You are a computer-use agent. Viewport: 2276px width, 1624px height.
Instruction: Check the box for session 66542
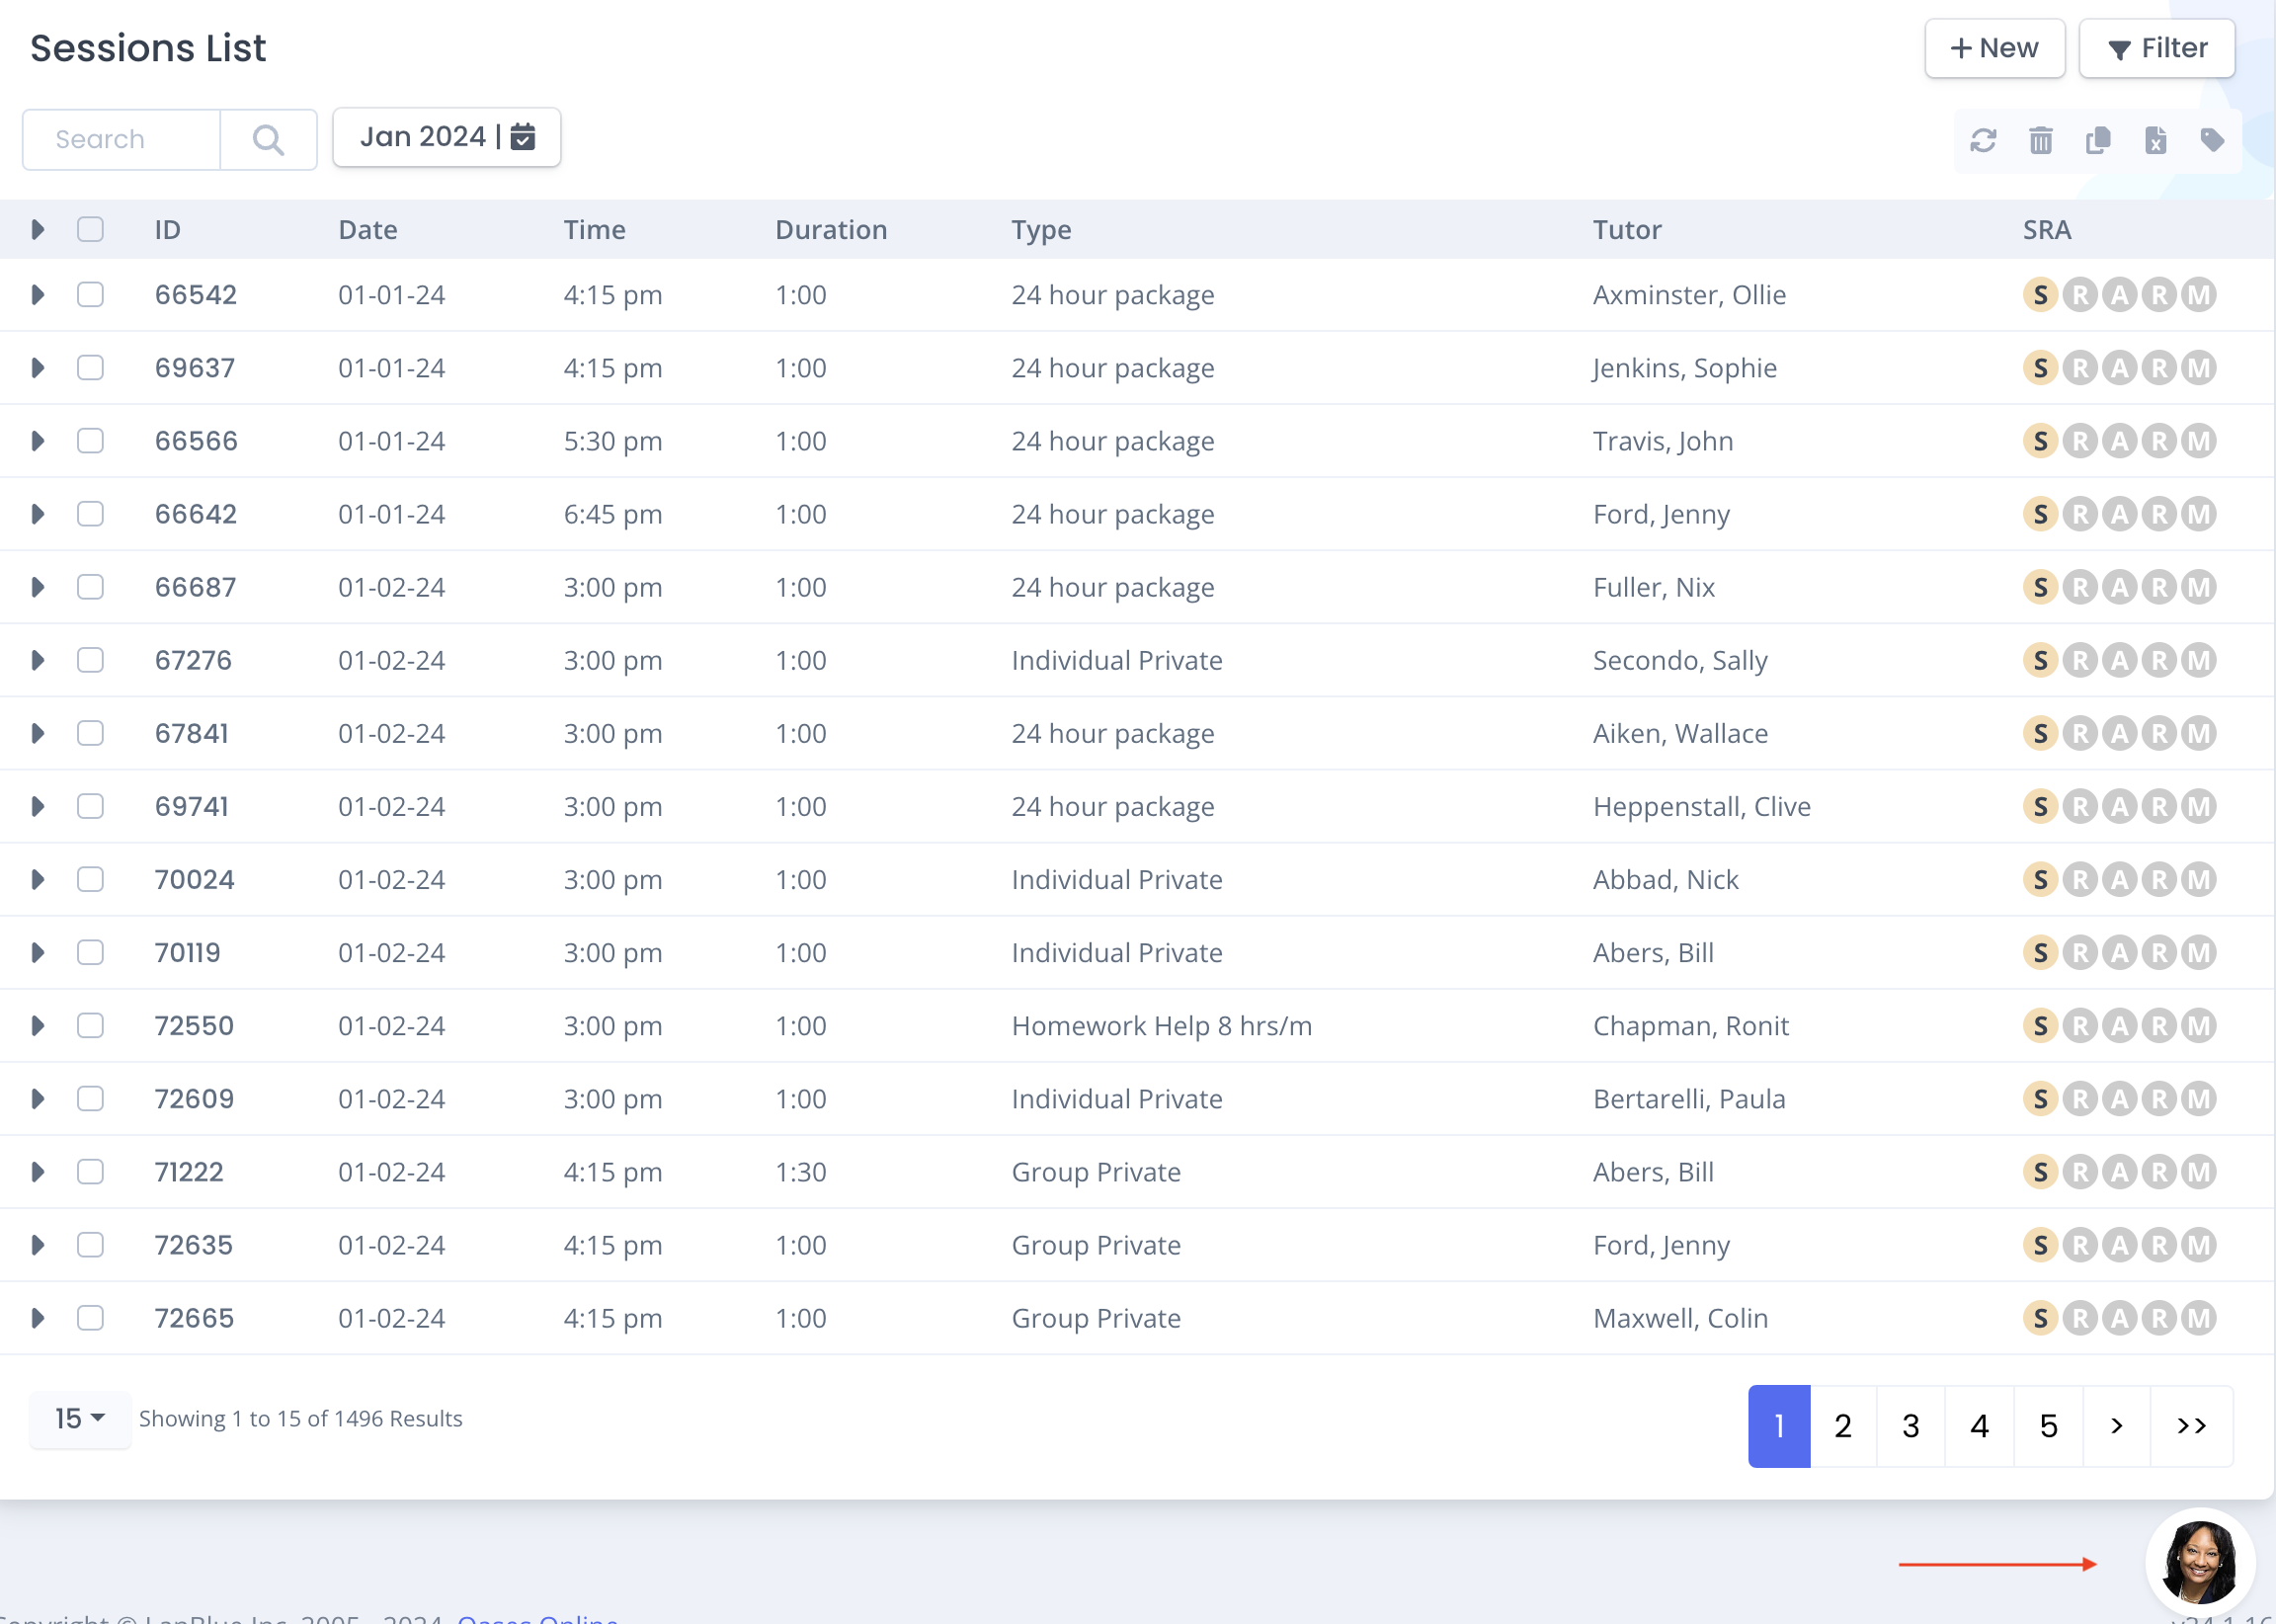point(90,295)
